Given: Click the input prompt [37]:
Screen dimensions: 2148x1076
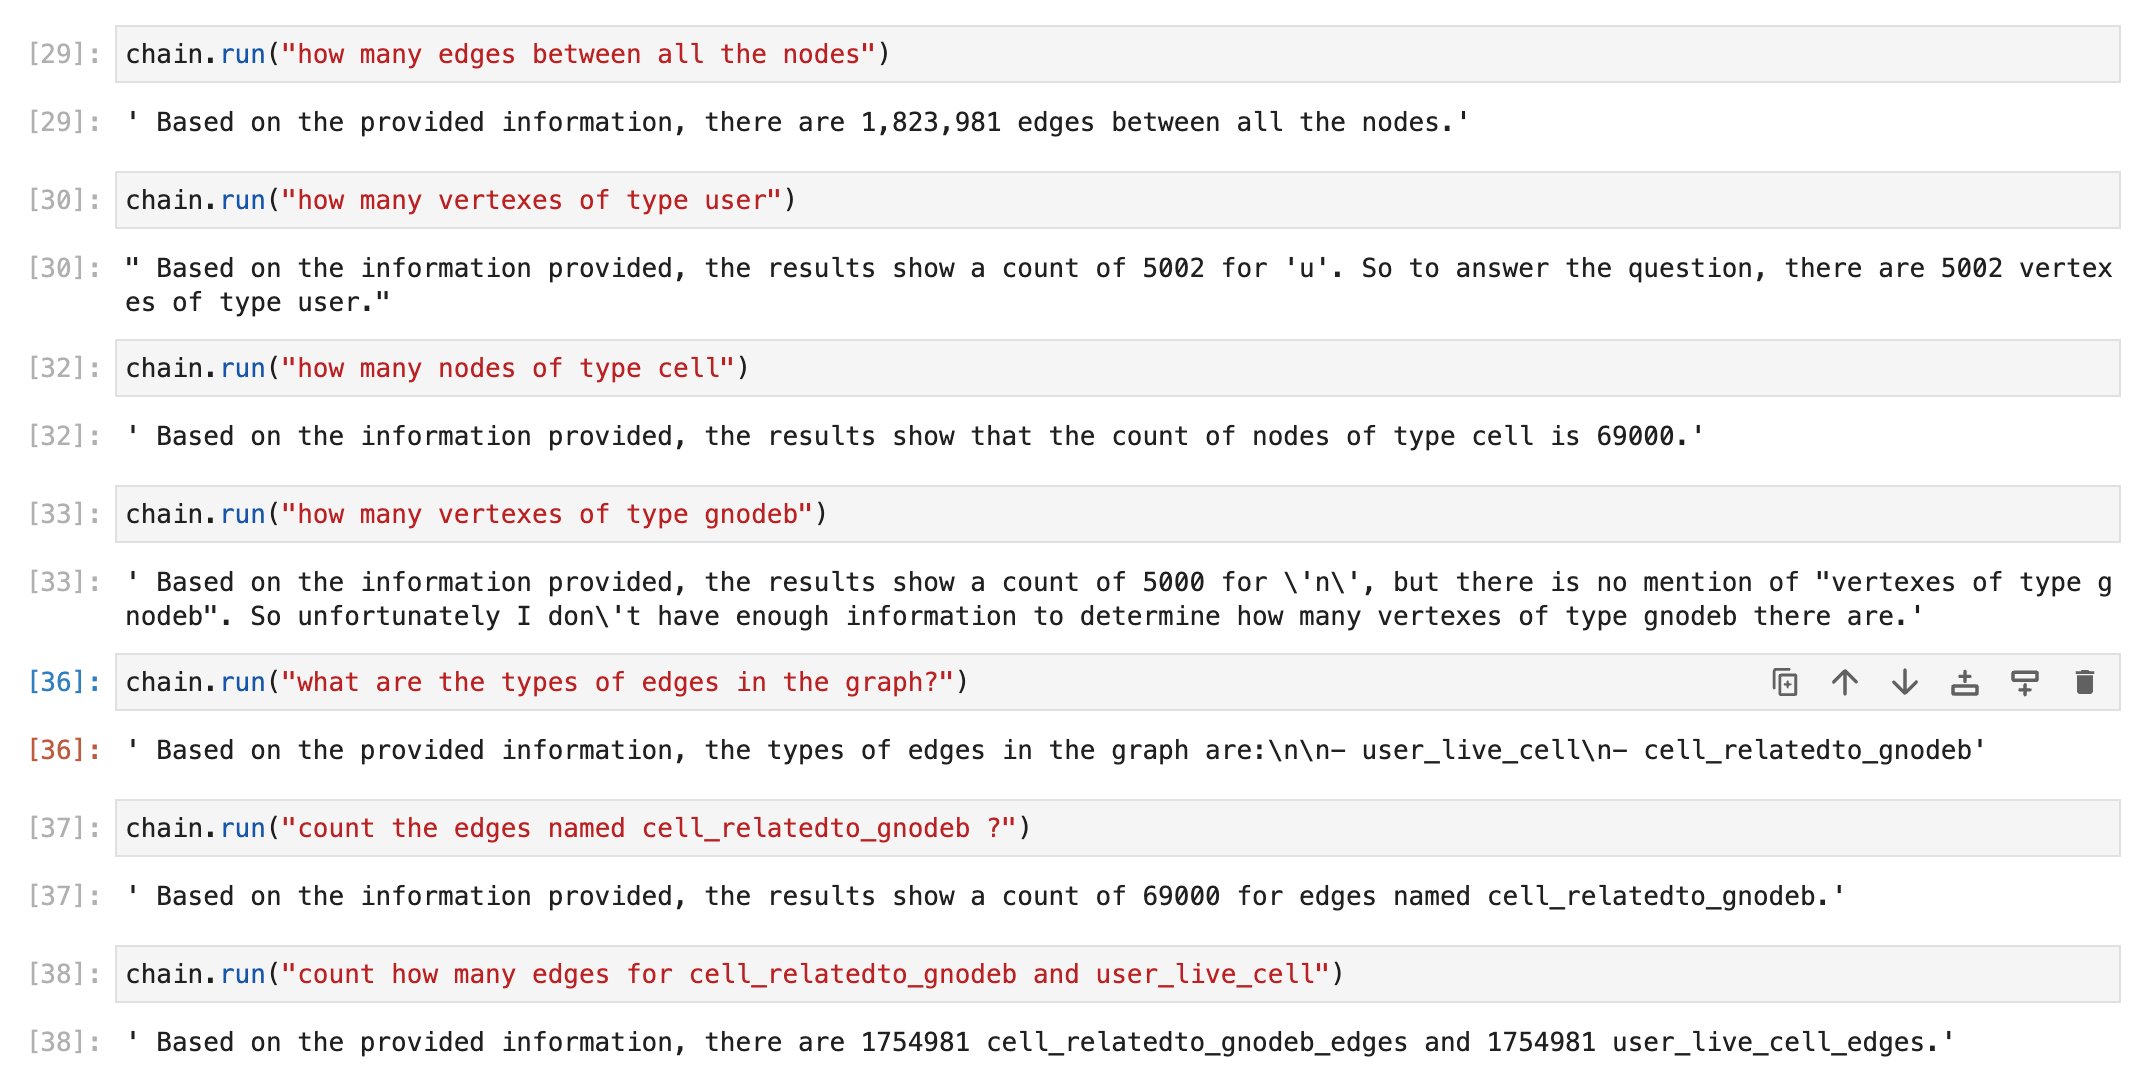Looking at the screenshot, I should click(x=65, y=828).
